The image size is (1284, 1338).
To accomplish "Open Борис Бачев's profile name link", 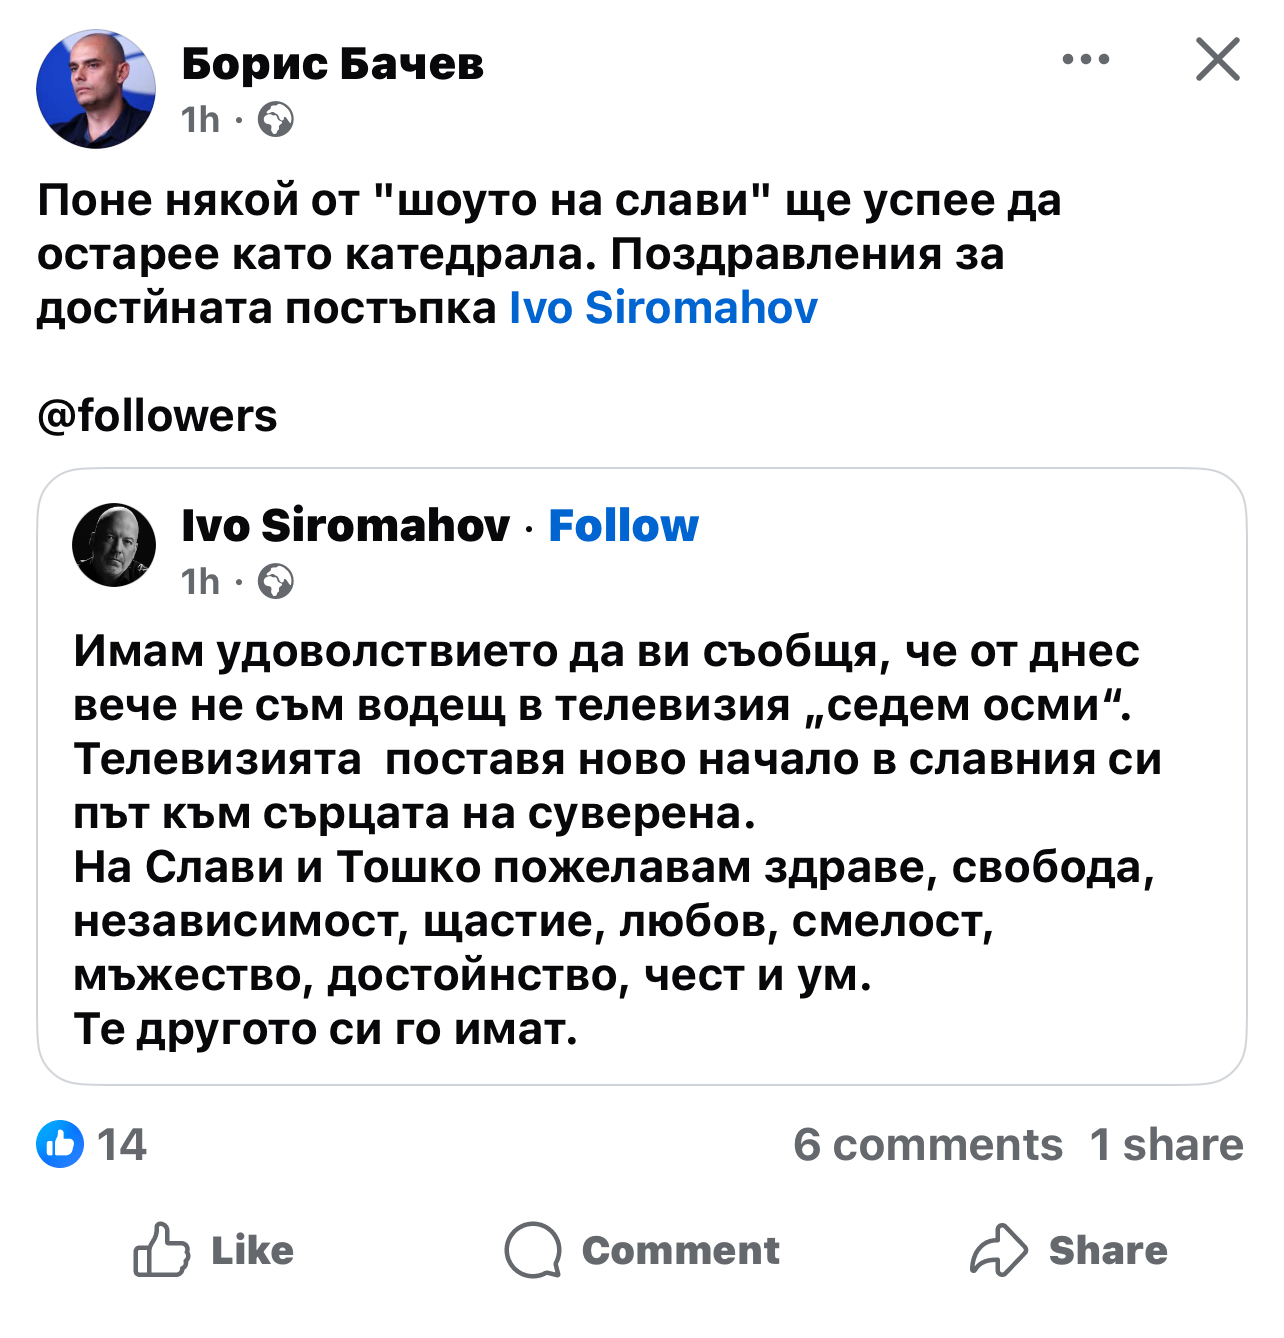I will (x=332, y=64).
